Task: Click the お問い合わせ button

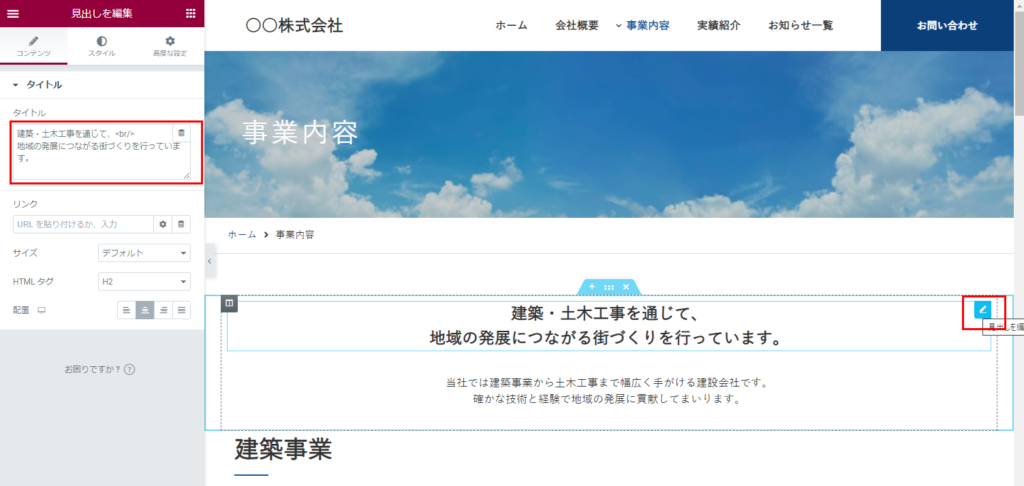Action: 946,25
